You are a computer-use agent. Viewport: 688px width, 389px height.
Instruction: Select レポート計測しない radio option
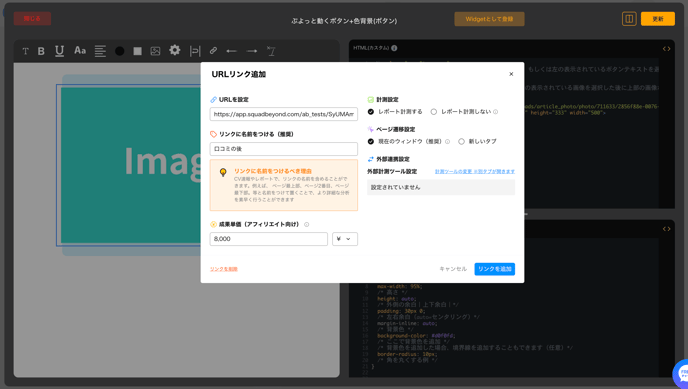[x=434, y=112]
